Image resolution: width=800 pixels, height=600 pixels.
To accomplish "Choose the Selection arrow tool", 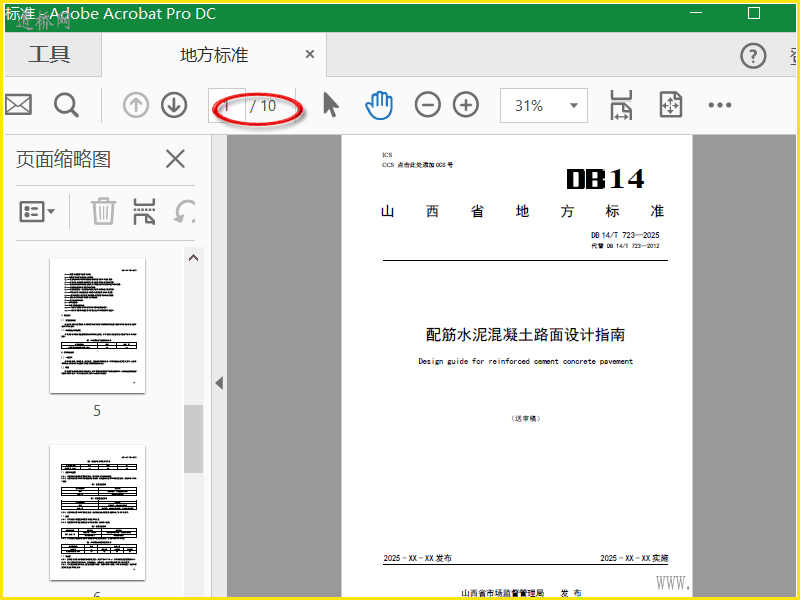I will [331, 105].
